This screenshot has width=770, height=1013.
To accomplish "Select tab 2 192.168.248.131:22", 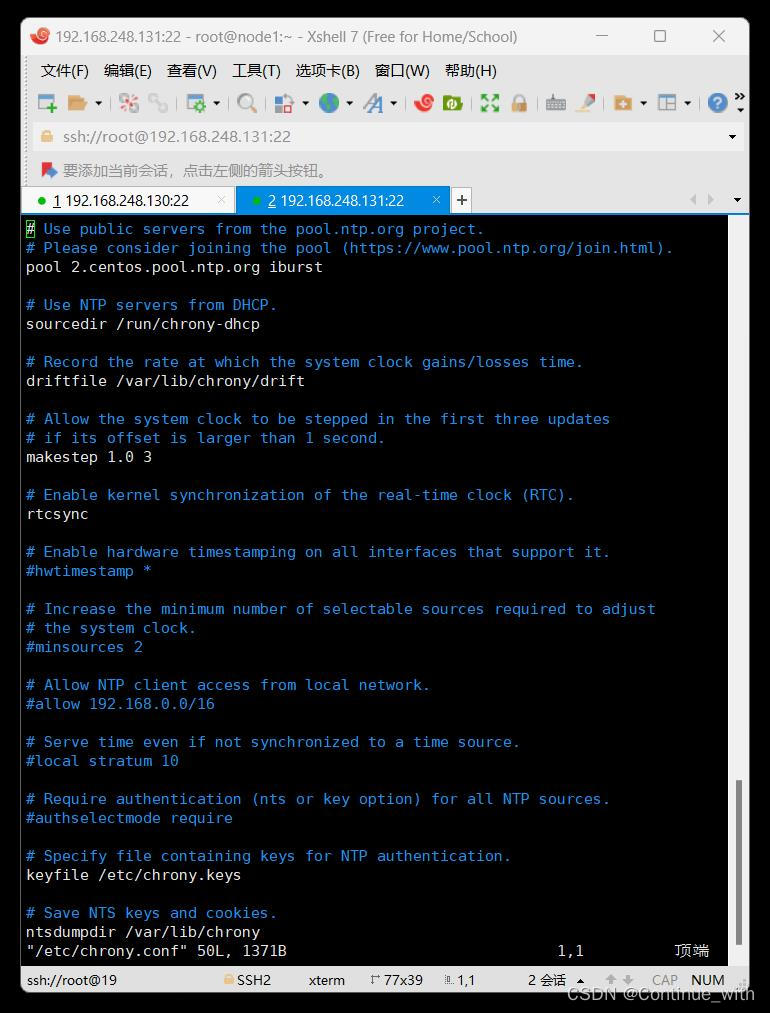I will point(335,200).
